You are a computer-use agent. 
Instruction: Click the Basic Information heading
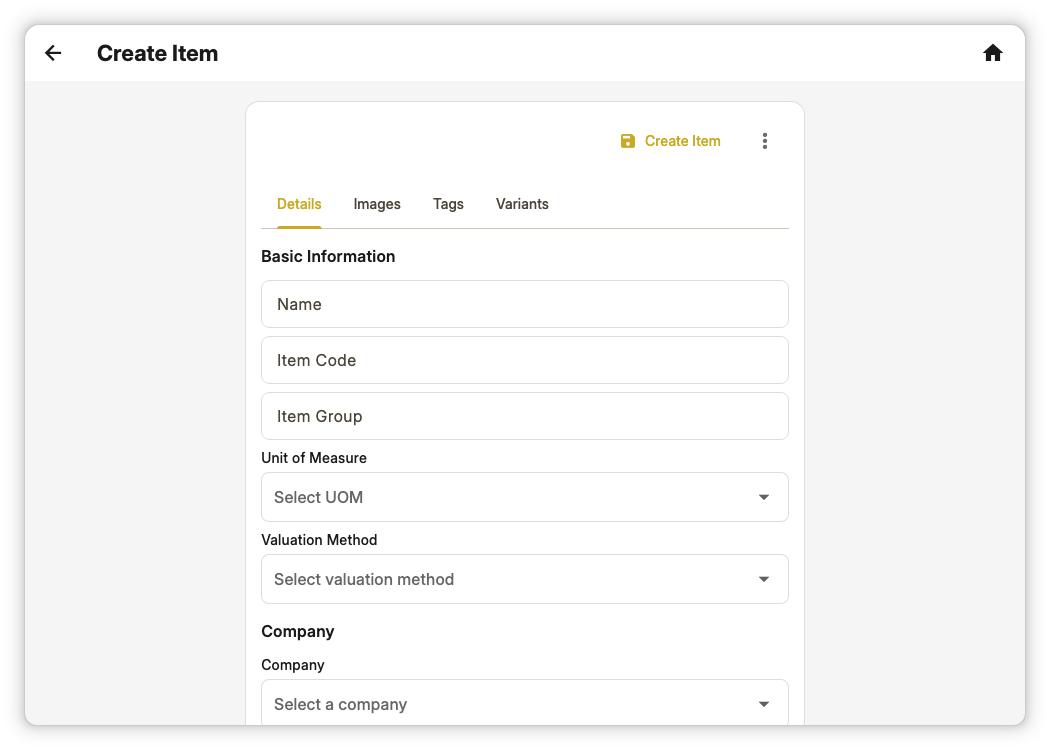click(x=328, y=256)
